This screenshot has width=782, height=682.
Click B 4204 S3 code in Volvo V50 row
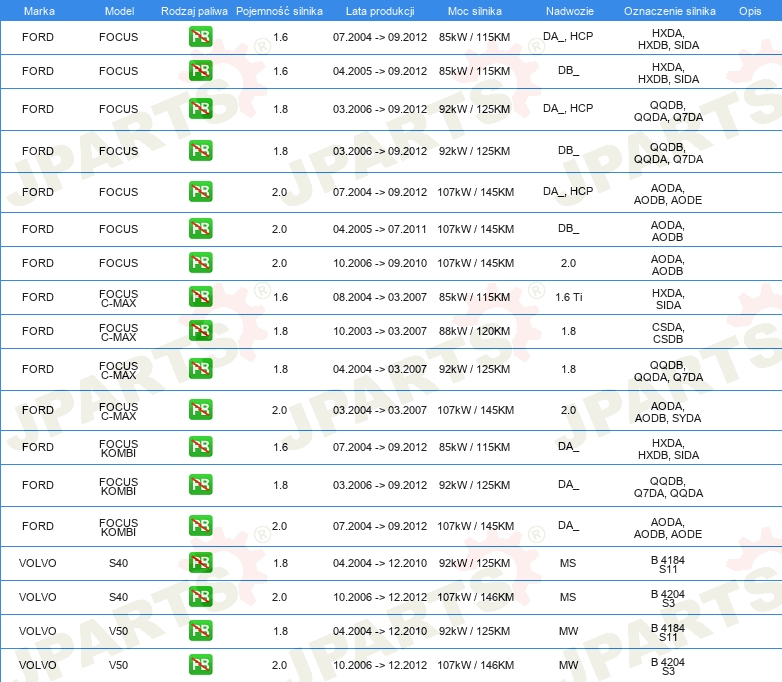[668, 666]
